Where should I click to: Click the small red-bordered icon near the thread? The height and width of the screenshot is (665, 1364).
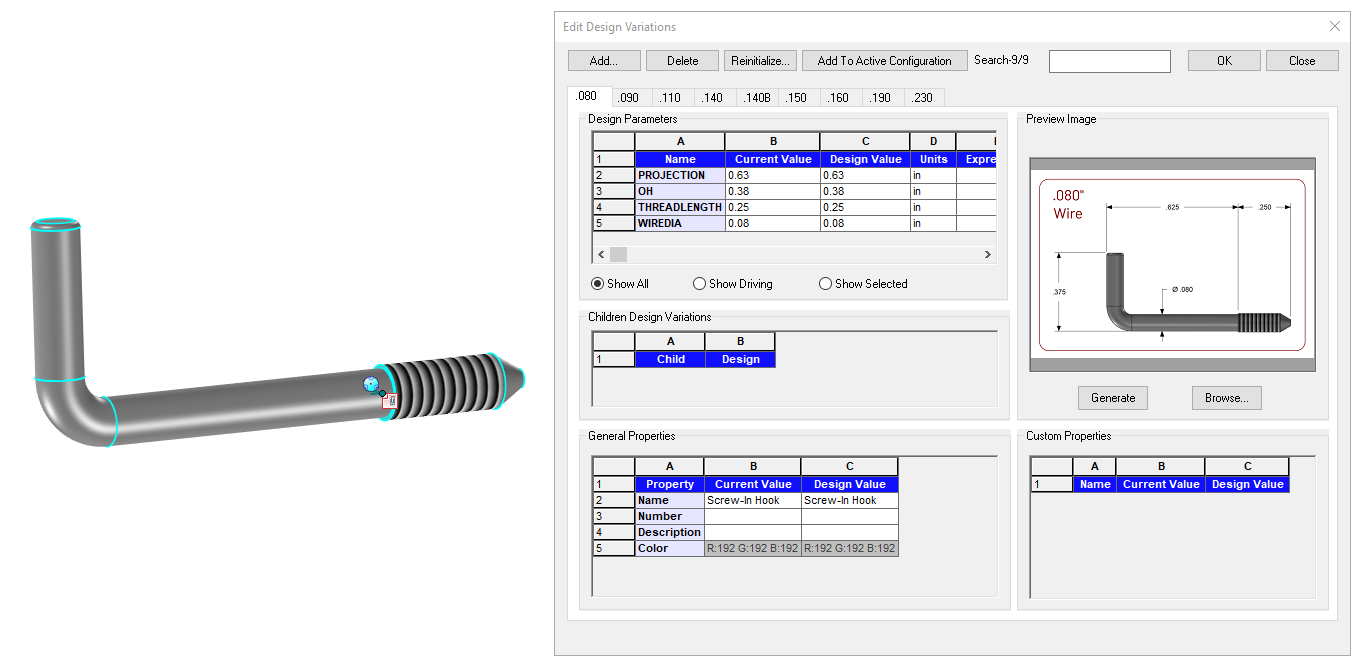[390, 399]
